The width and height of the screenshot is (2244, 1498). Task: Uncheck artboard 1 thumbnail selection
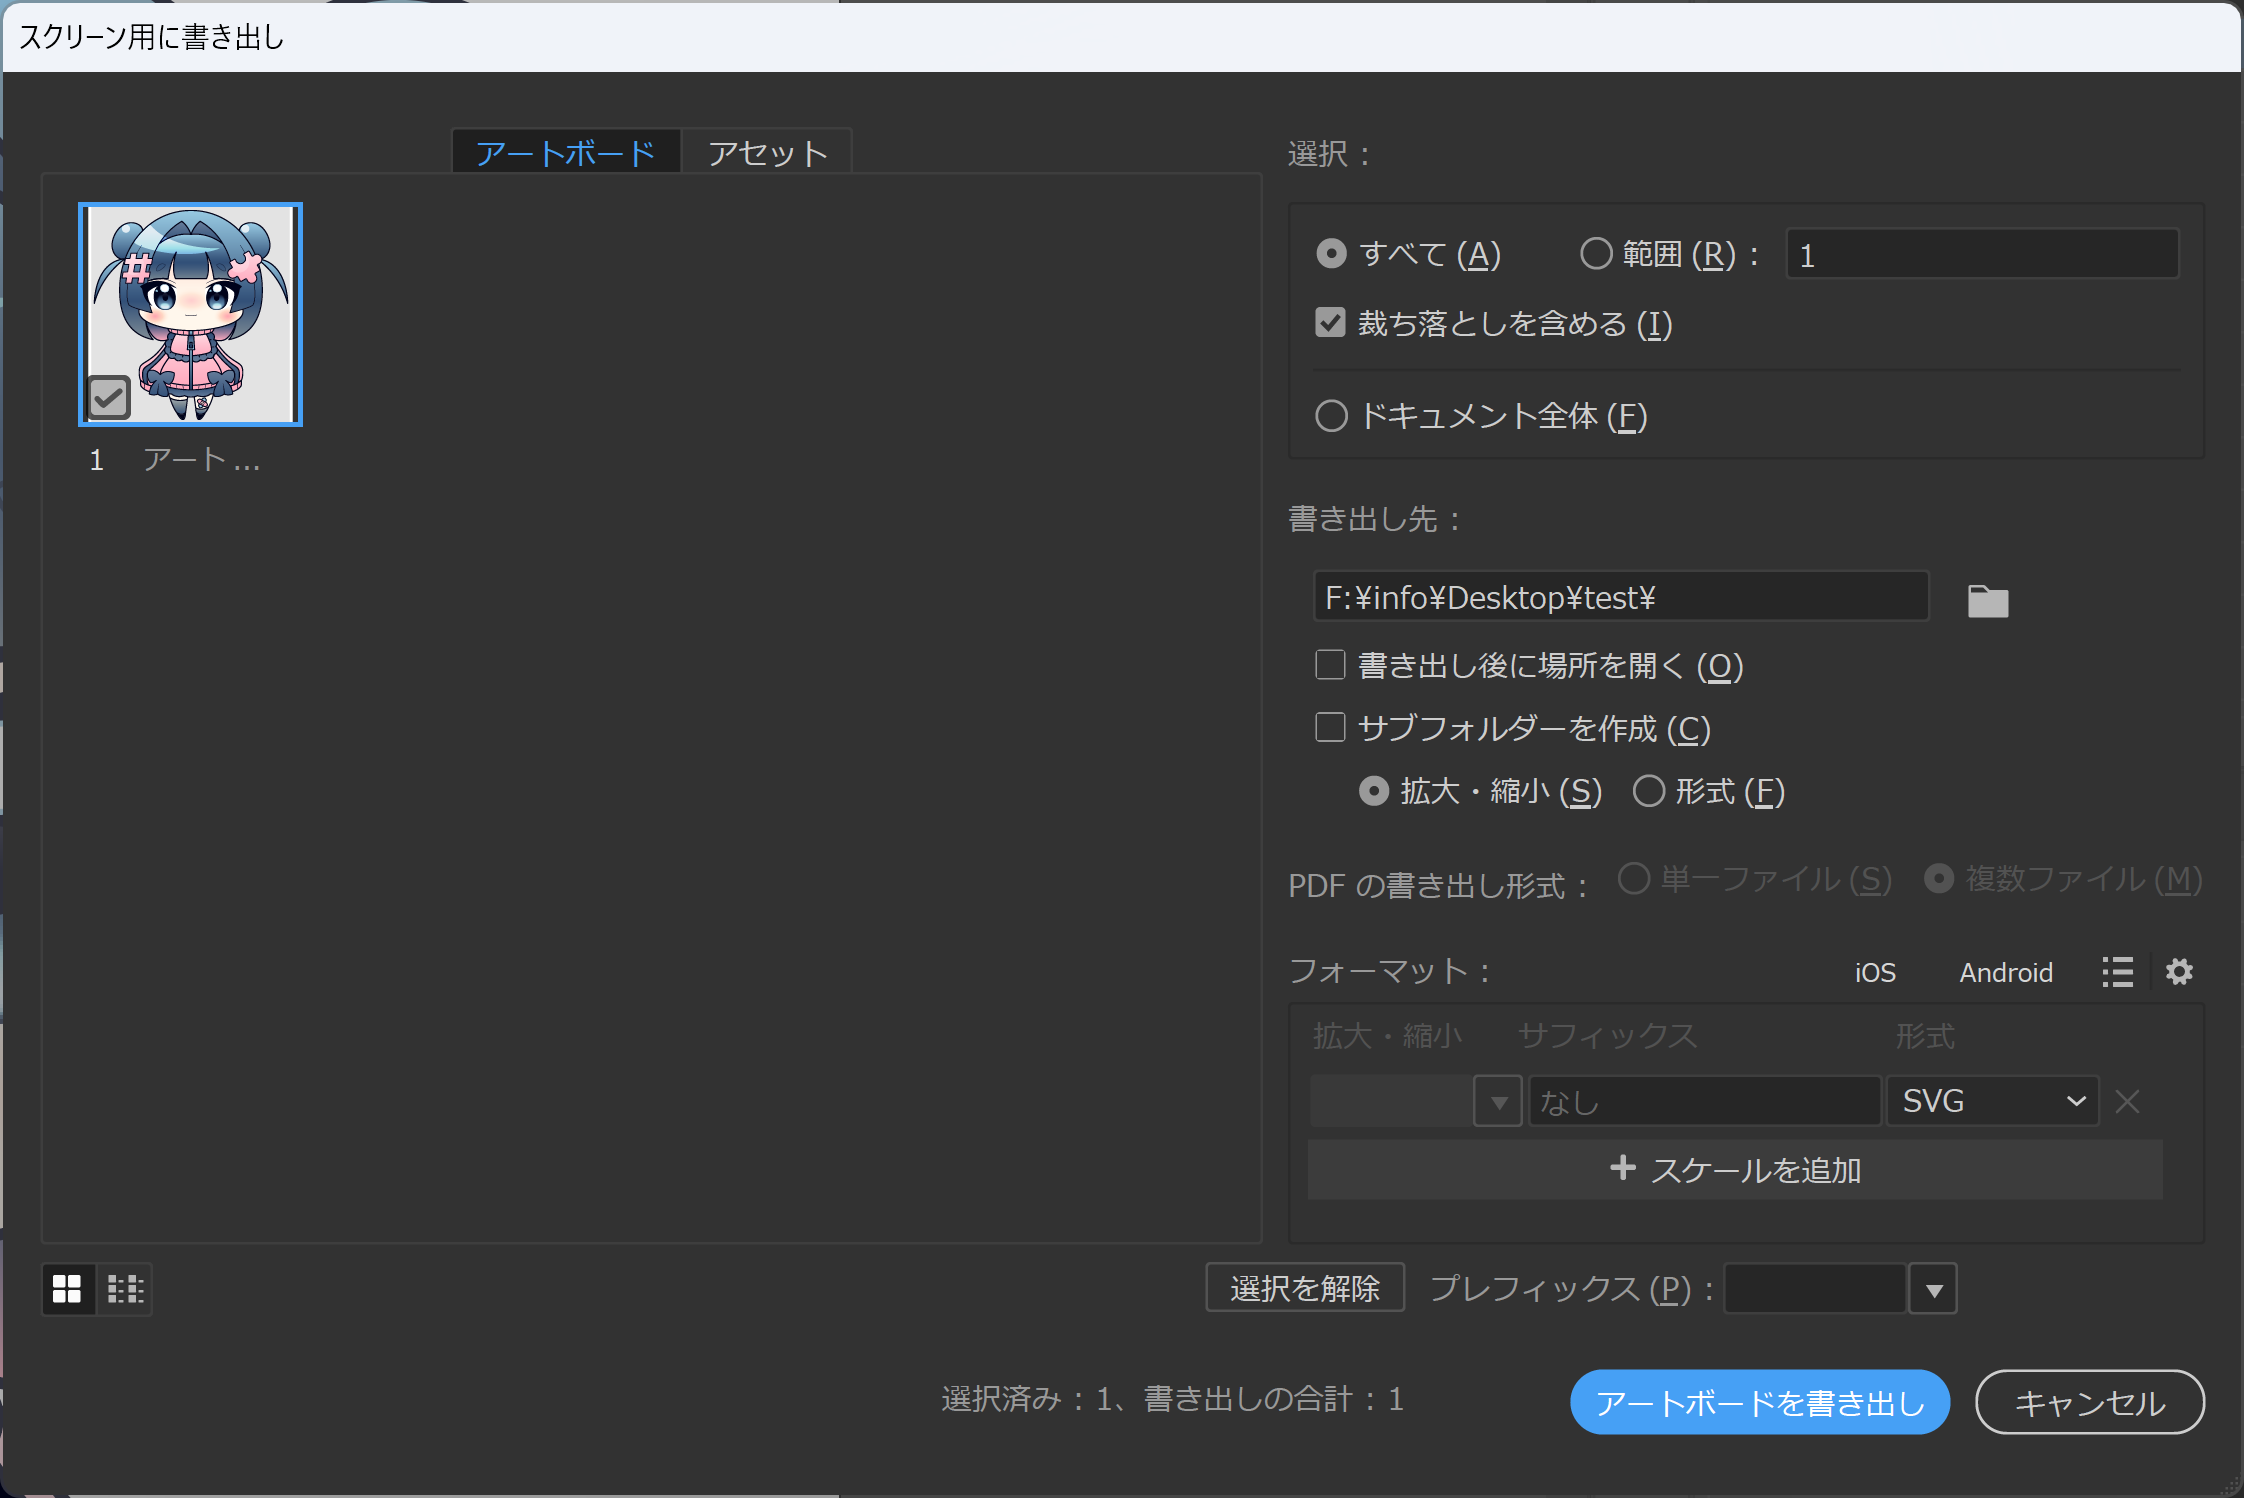pos(108,396)
